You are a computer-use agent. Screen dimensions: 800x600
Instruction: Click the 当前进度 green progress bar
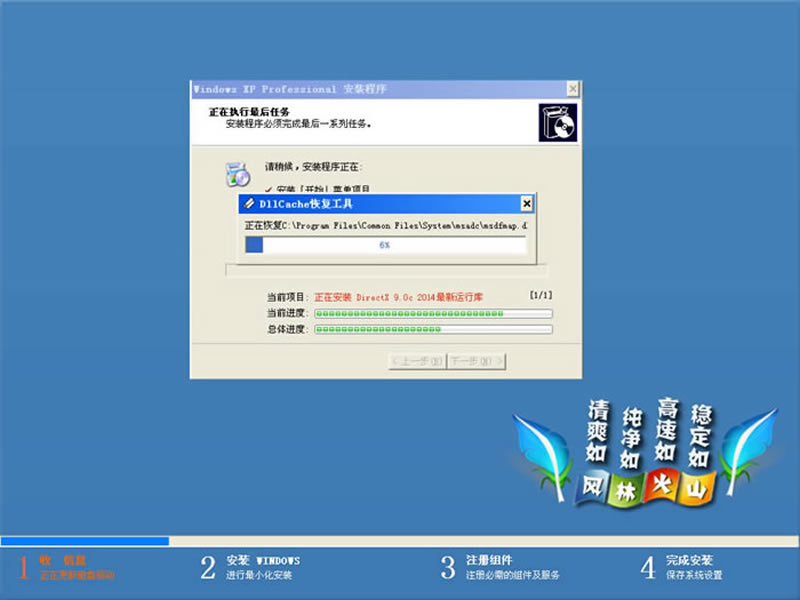(433, 314)
